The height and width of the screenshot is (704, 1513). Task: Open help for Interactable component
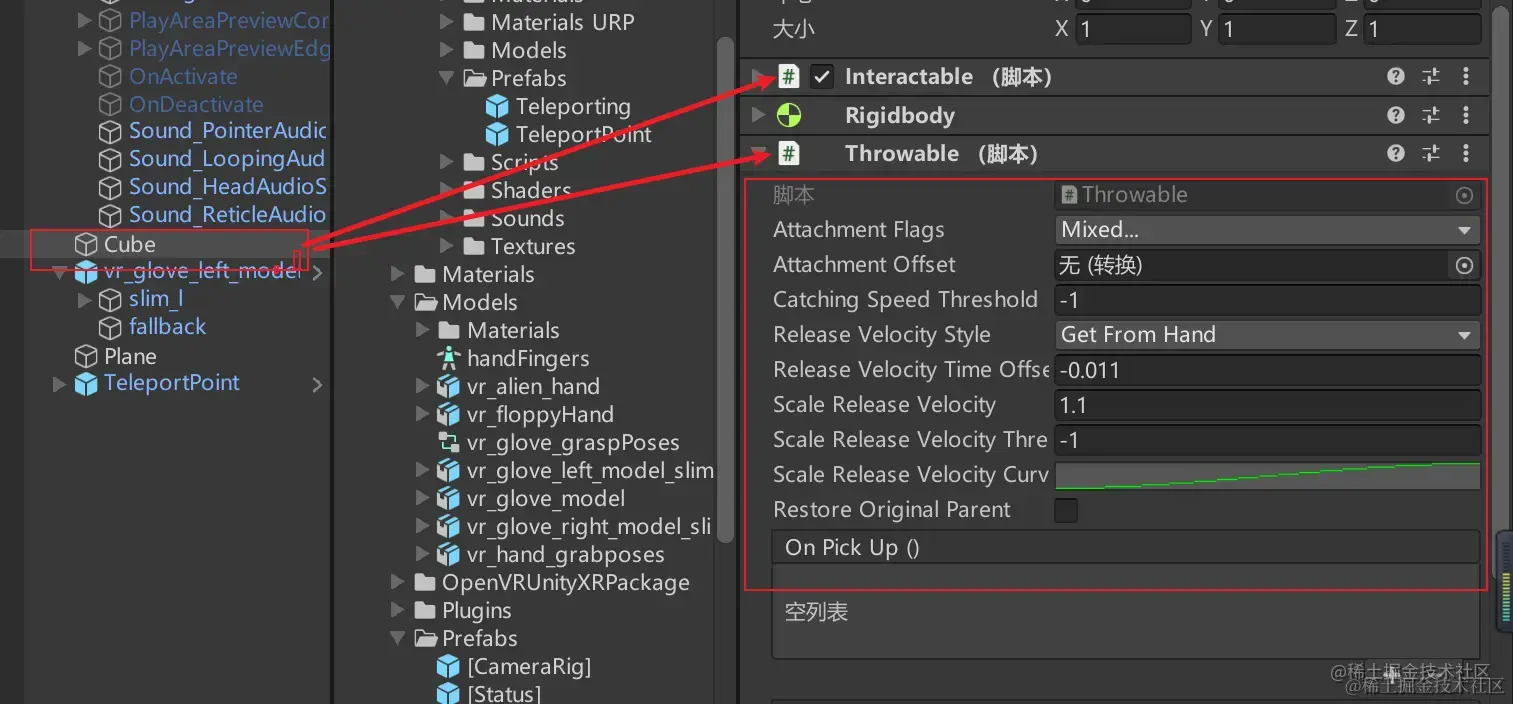pyautogui.click(x=1396, y=77)
